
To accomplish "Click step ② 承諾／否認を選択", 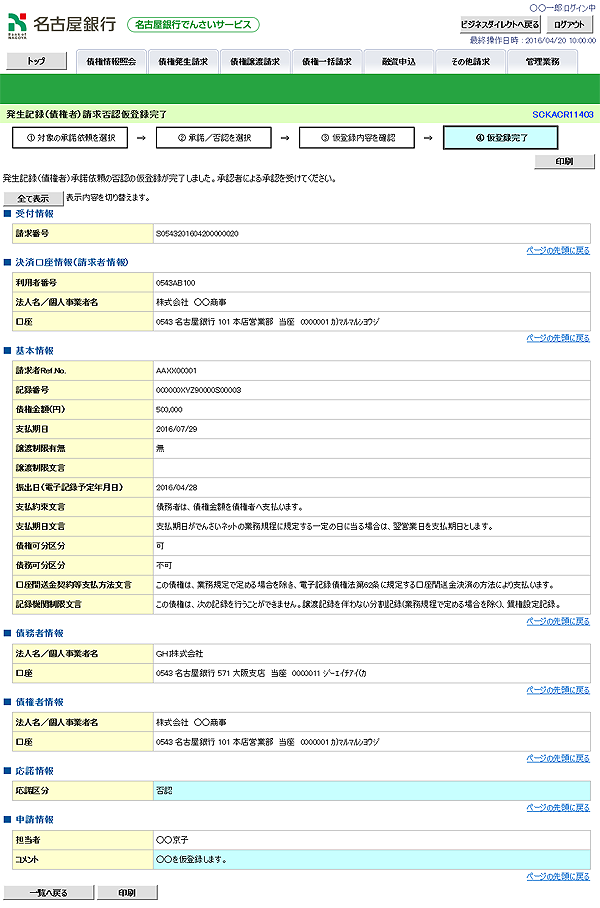I will tap(214, 138).
